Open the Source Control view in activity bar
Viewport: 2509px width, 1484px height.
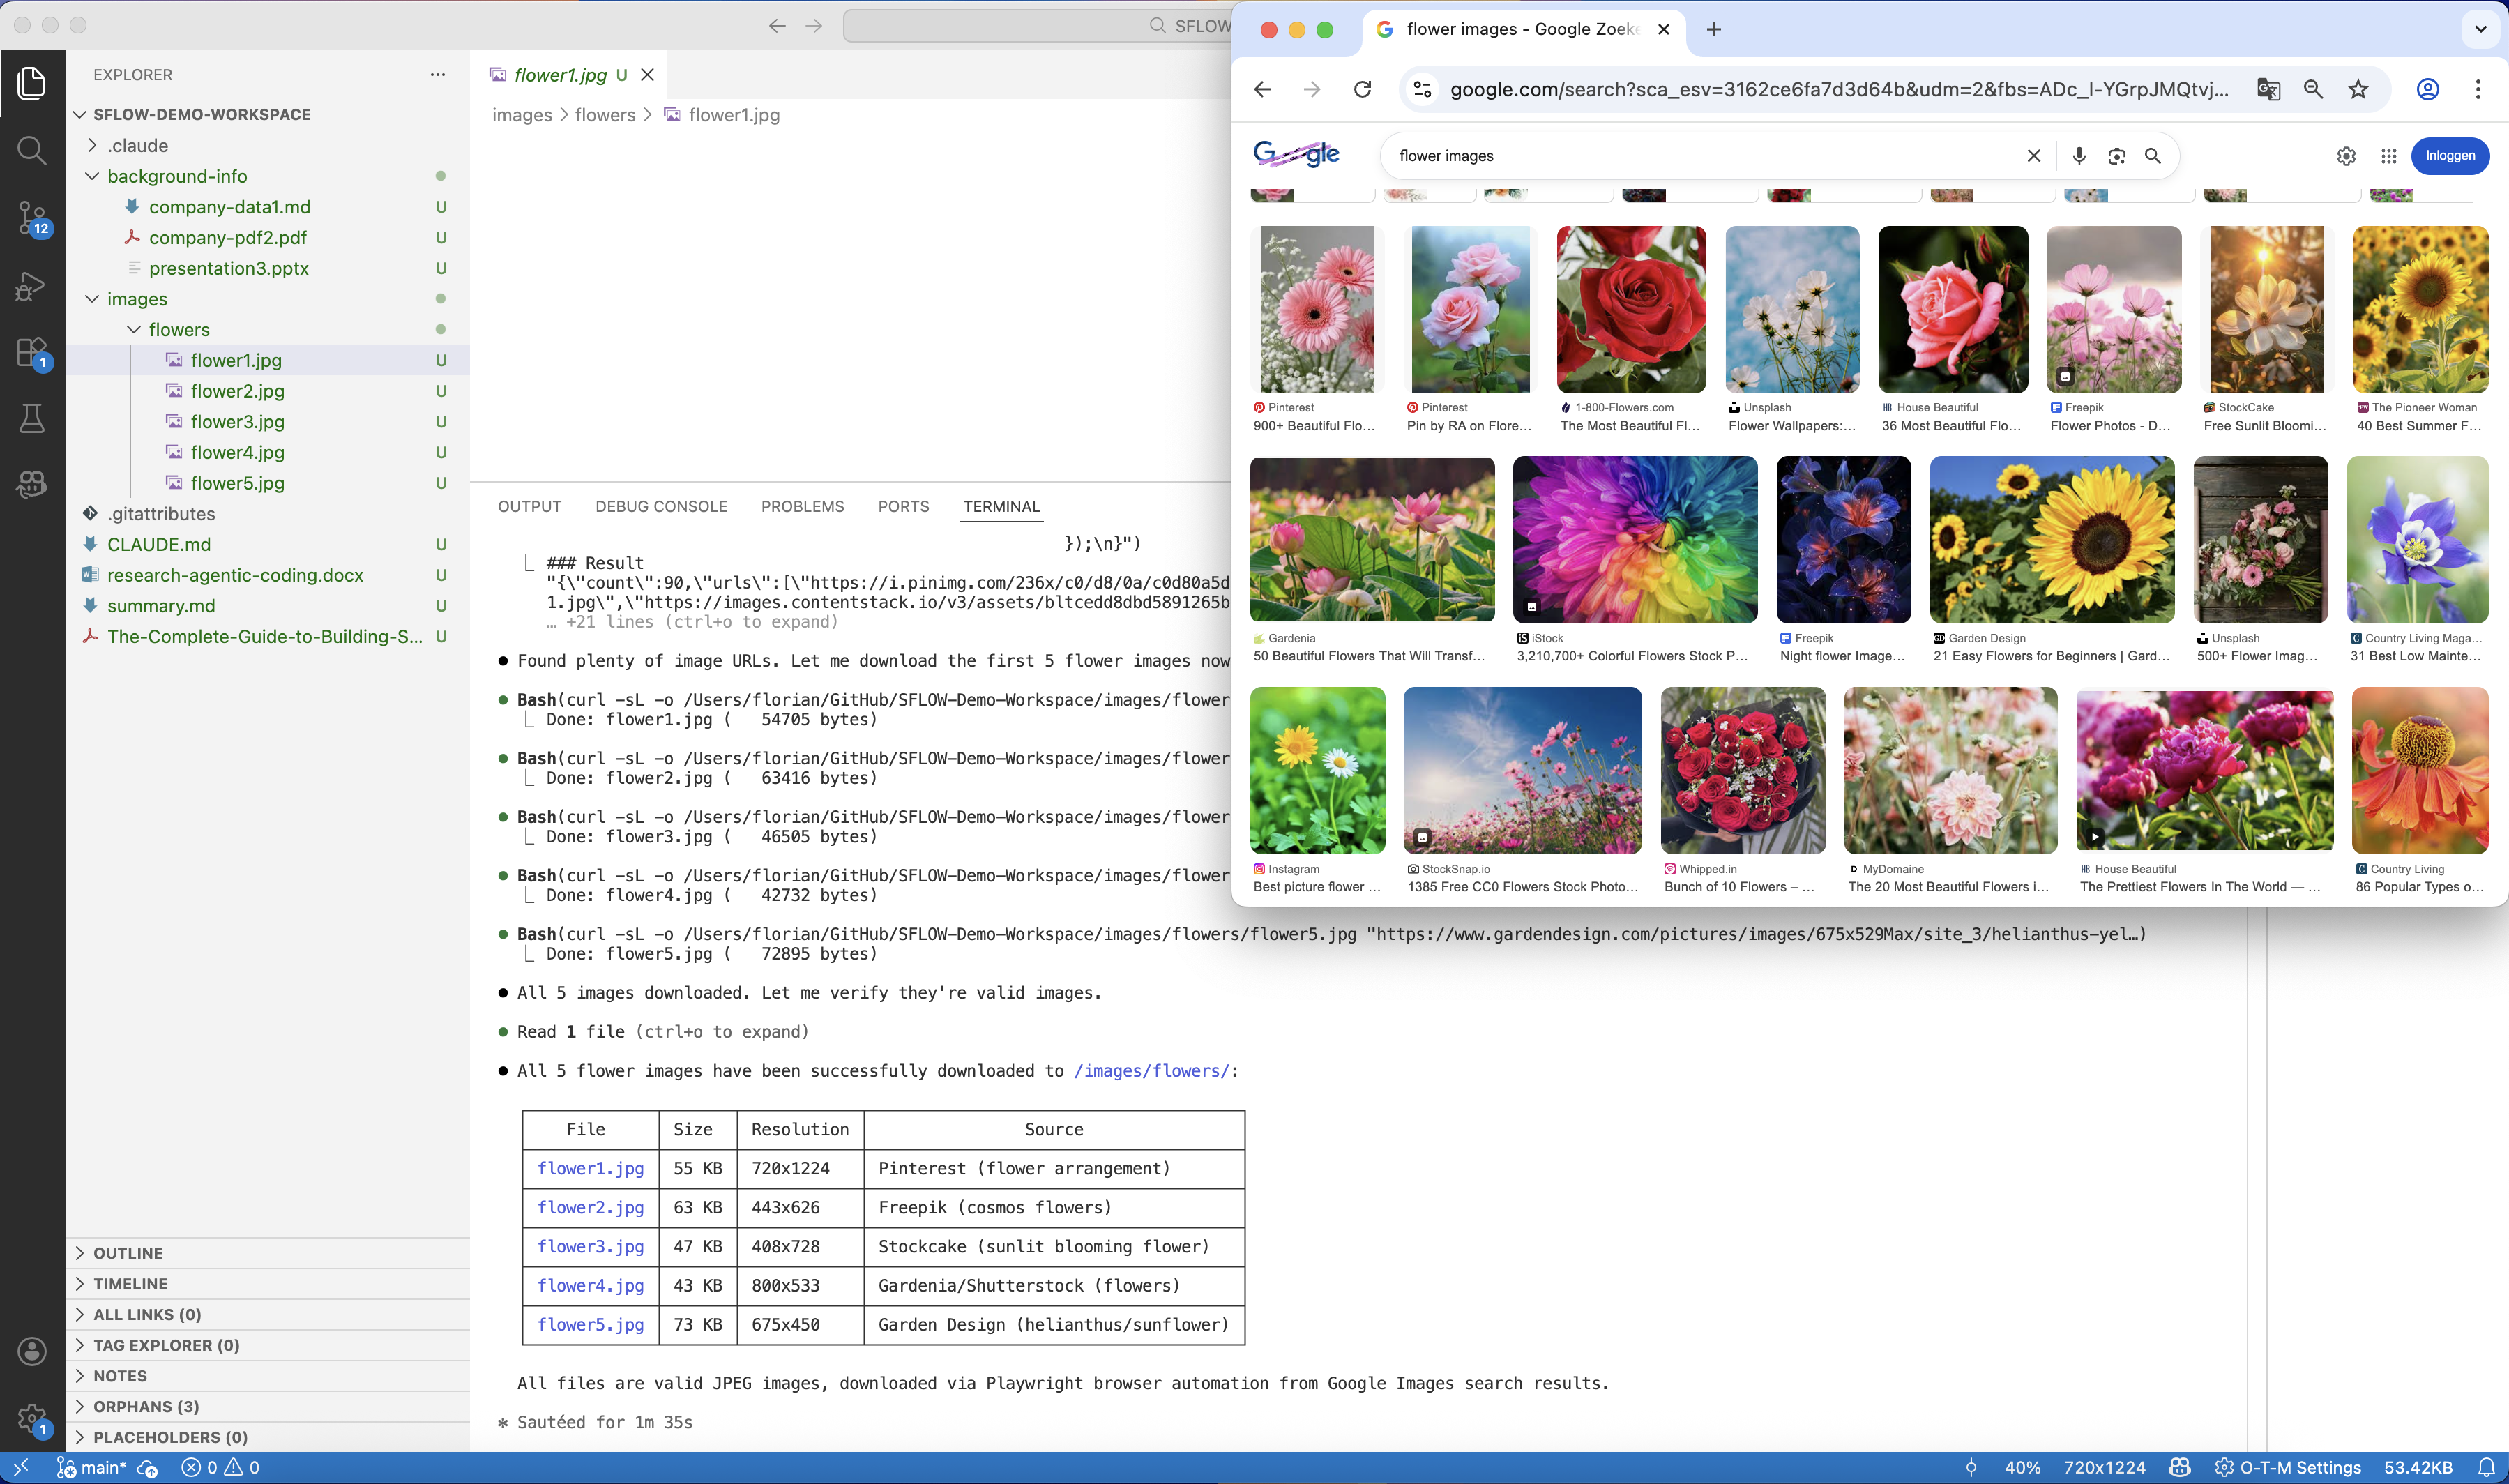pyautogui.click(x=32, y=218)
